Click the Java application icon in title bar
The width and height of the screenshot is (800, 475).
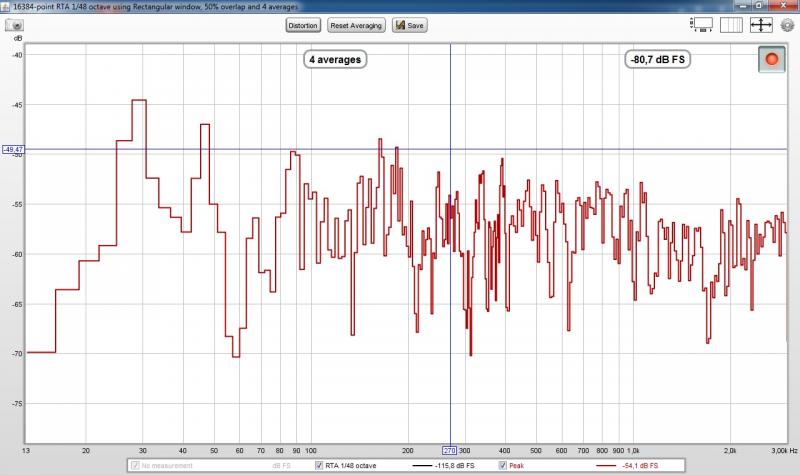pos(5,6)
